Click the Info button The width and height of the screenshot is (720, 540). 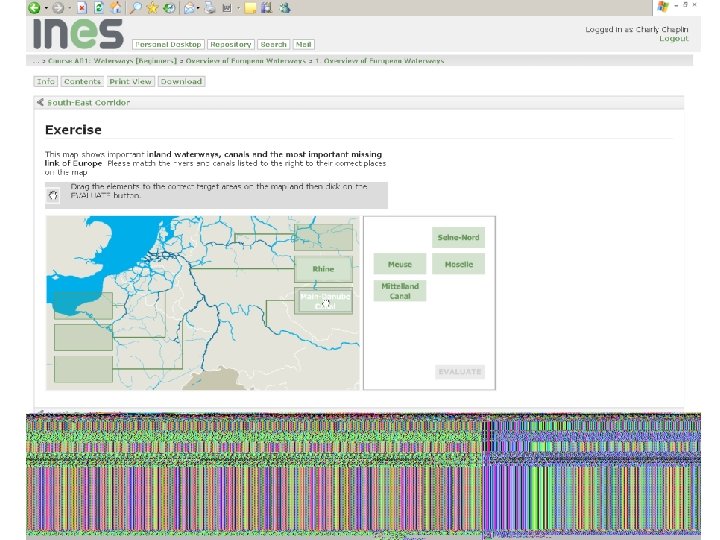pos(45,81)
